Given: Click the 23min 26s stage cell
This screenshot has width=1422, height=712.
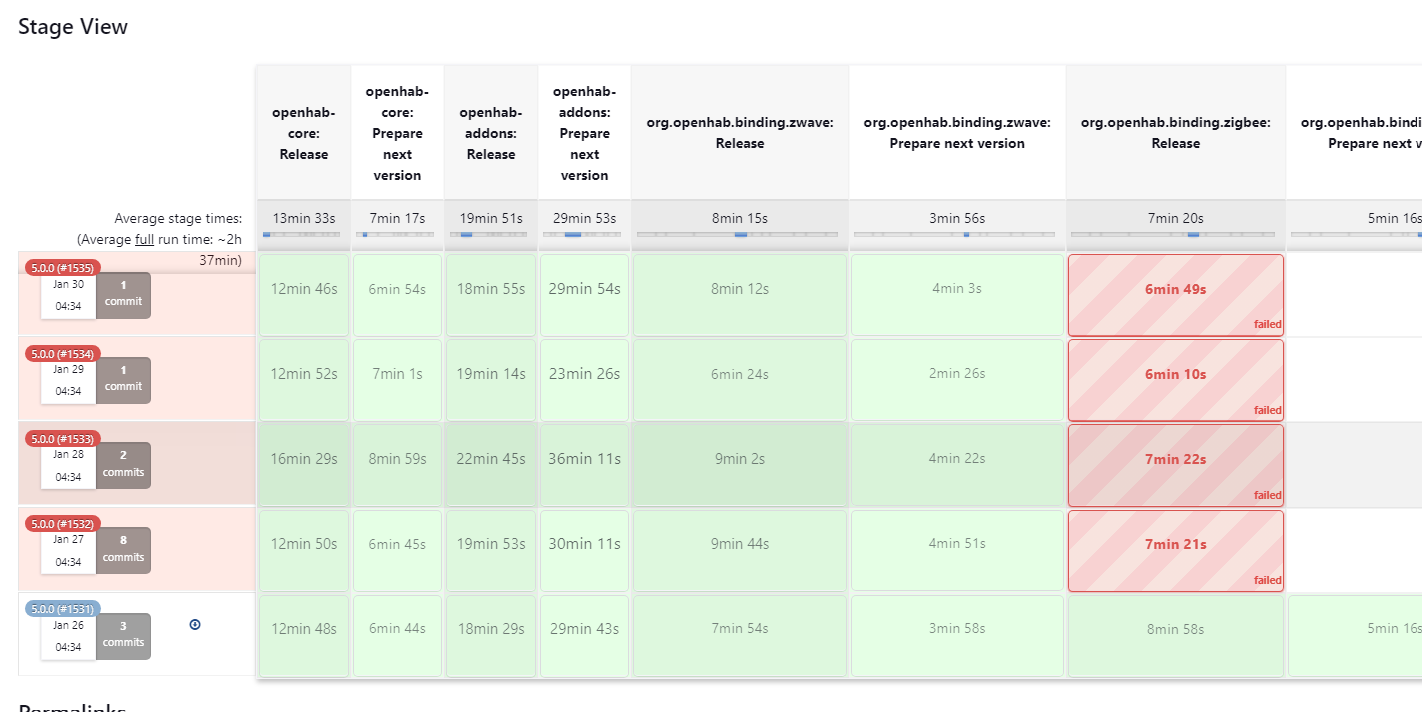Looking at the screenshot, I should click(584, 380).
